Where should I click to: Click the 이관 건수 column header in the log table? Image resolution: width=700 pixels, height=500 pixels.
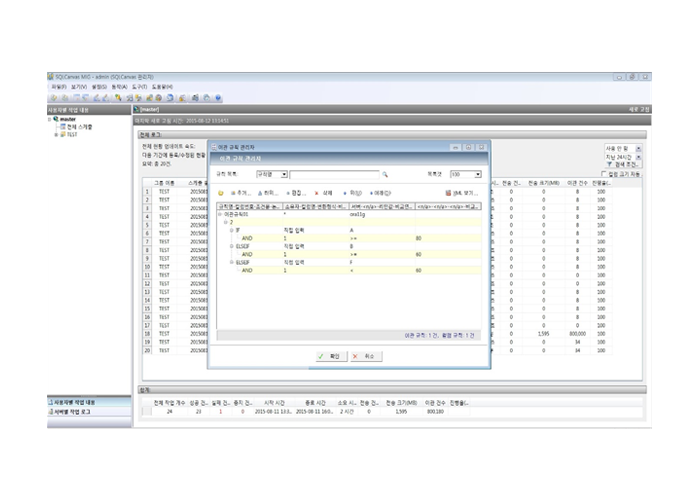click(x=577, y=183)
